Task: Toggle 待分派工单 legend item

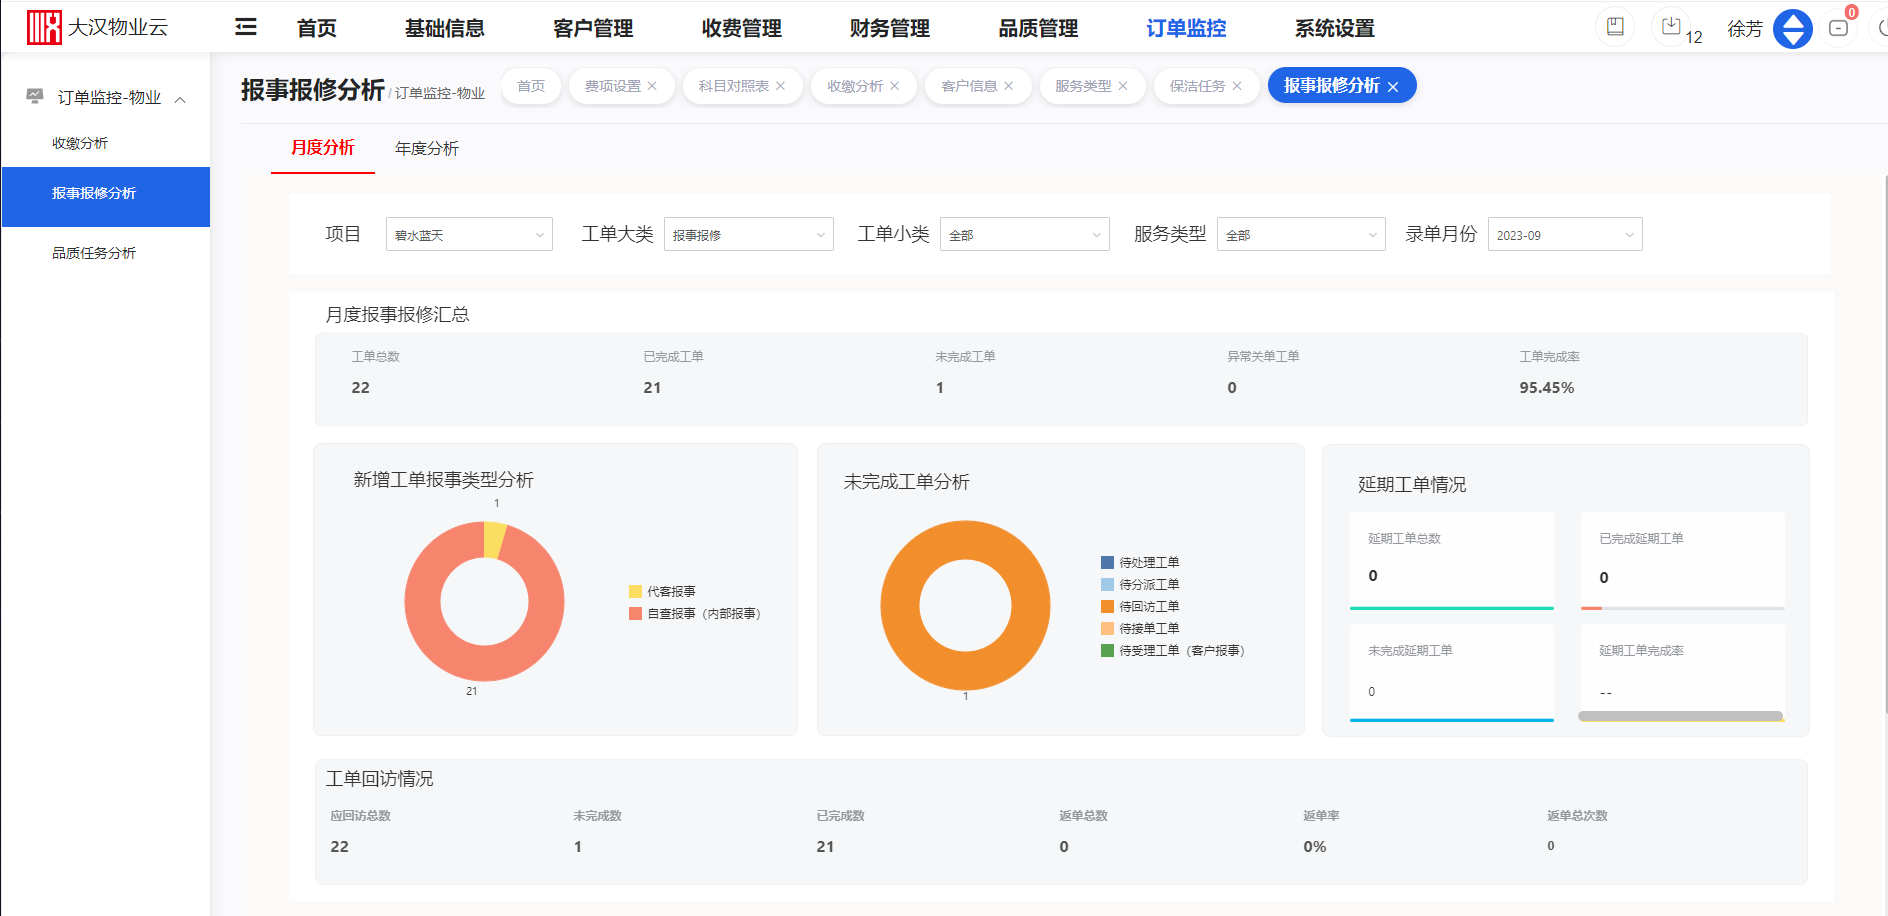Action: click(1140, 584)
